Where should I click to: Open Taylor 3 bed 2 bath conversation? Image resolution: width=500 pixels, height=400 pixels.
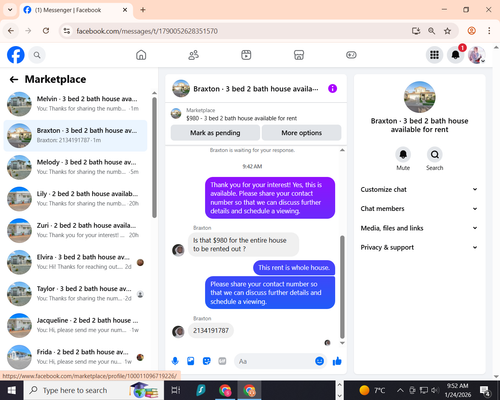[75, 294]
